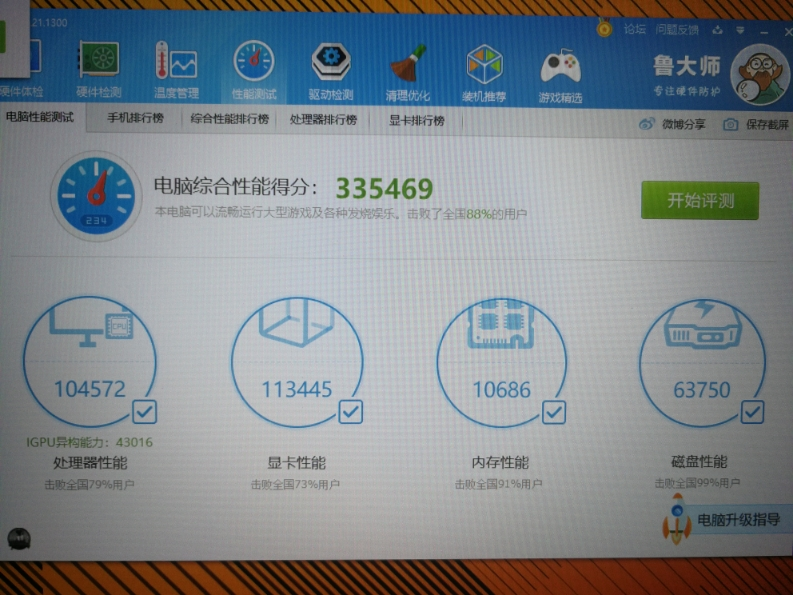Screen dimensions: 793x595
Task: Click the 显卡性能 label
Action: click(x=297, y=463)
